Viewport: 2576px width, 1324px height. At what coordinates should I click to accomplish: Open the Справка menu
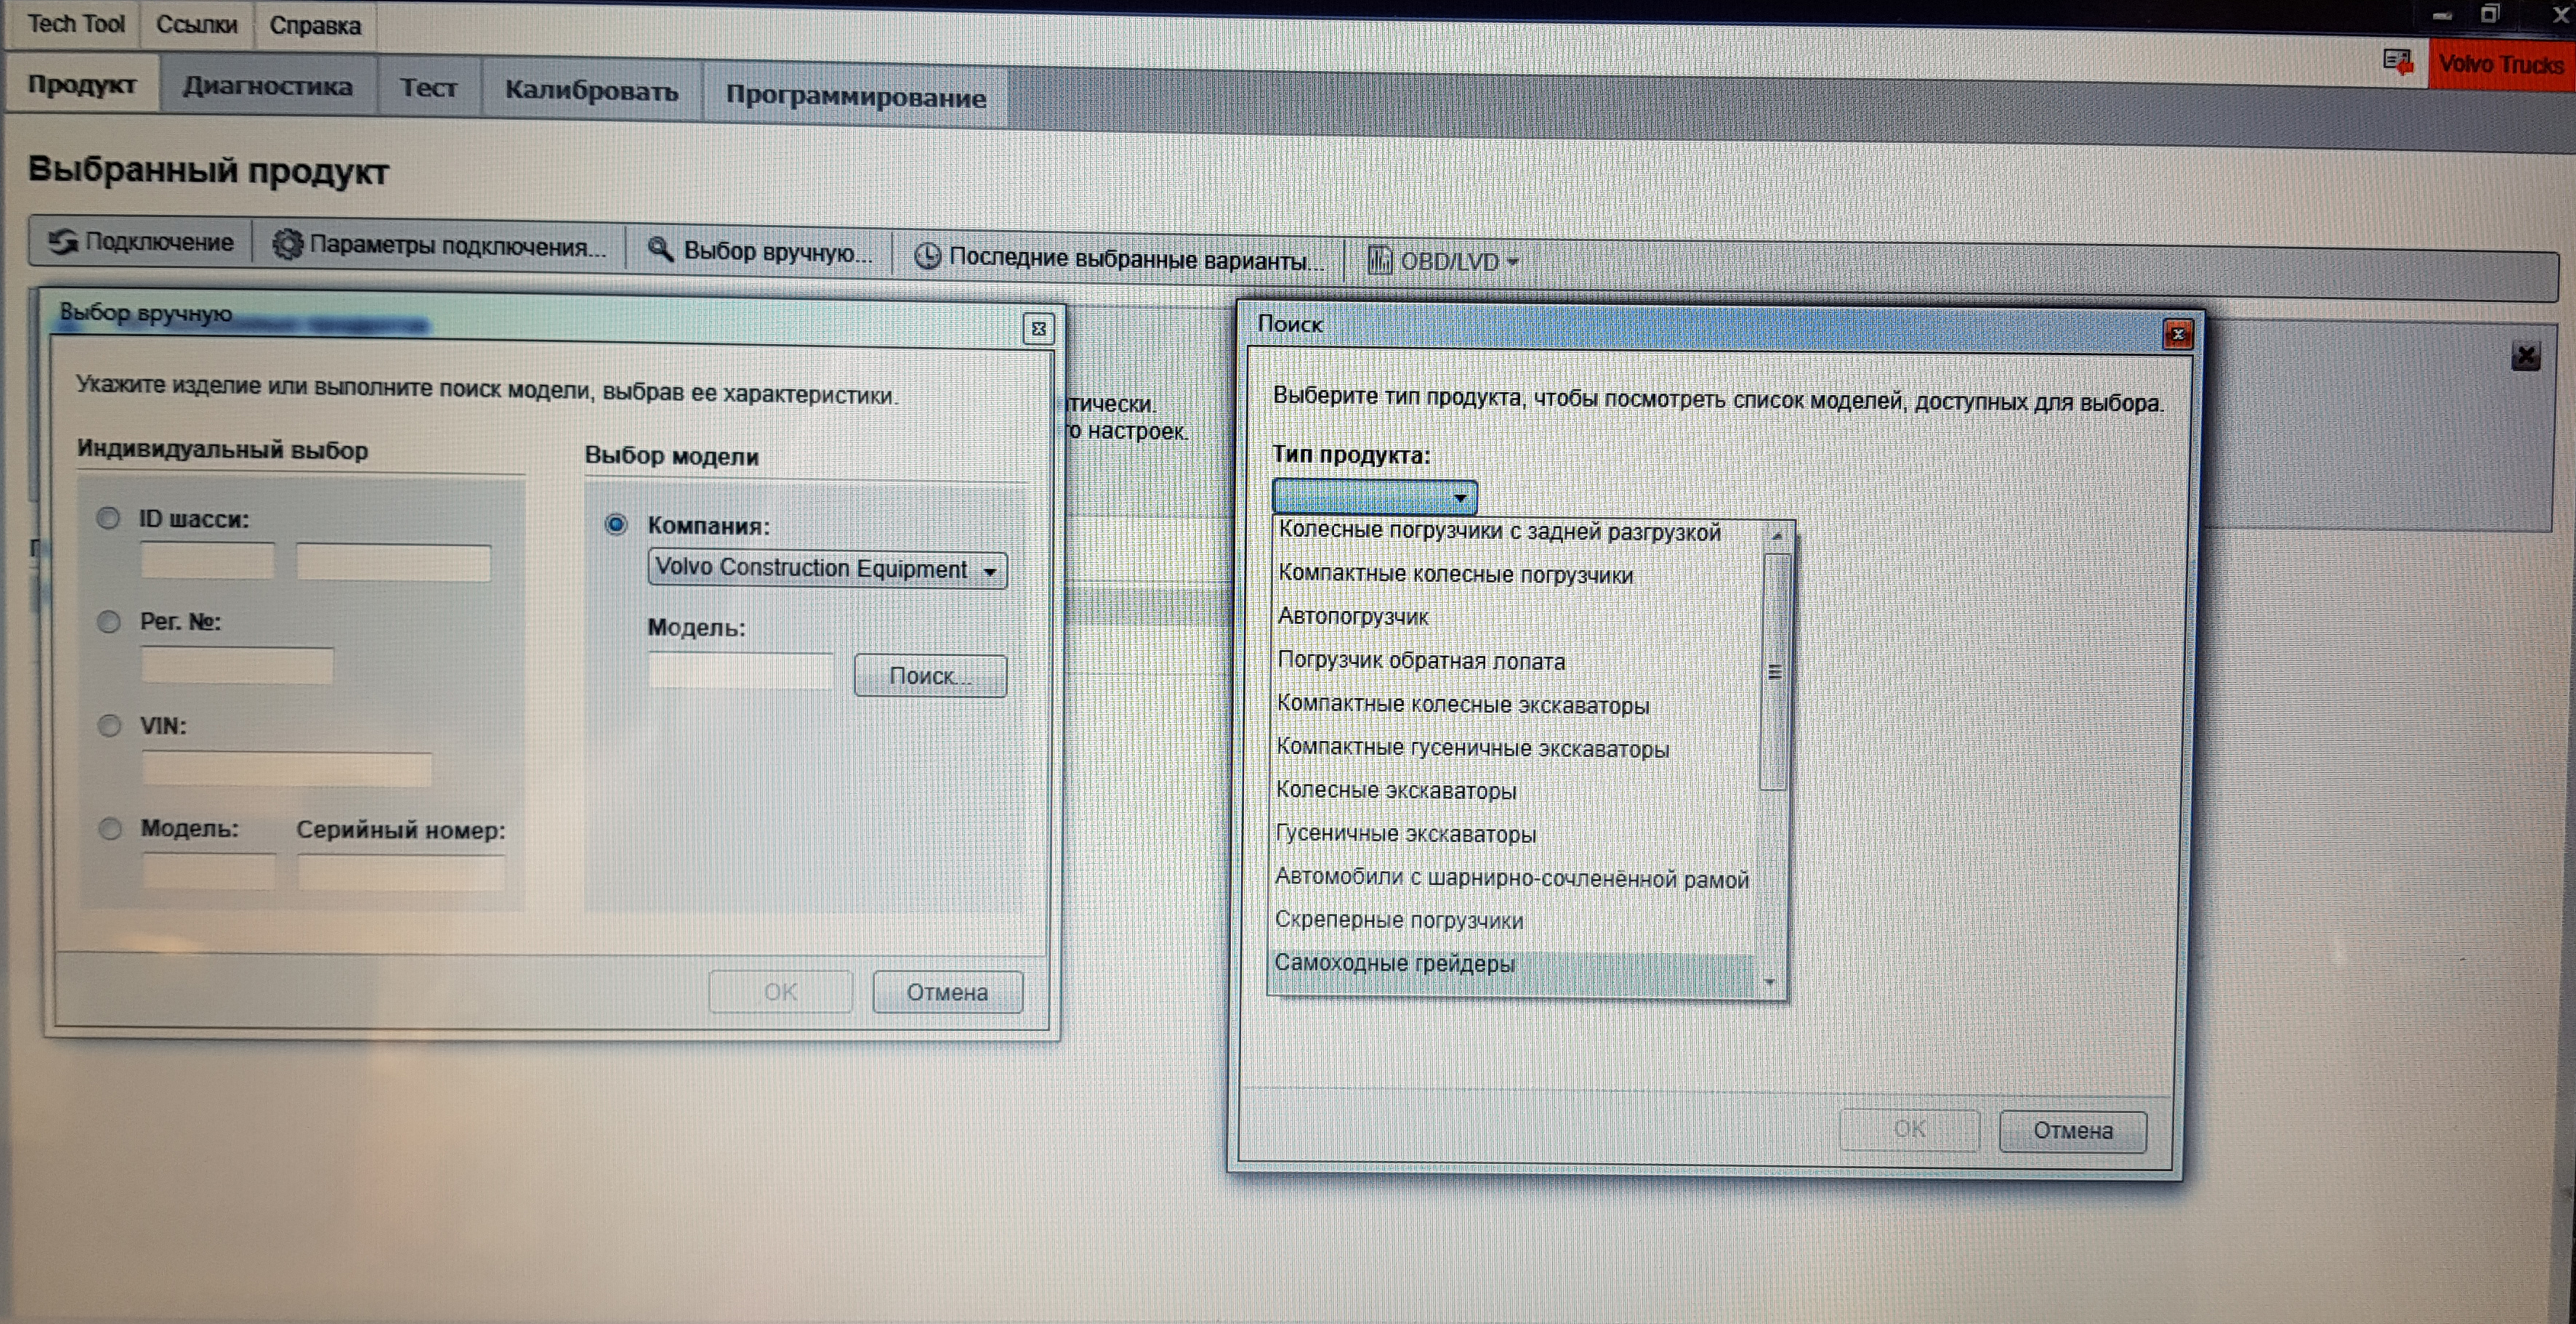coord(314,25)
